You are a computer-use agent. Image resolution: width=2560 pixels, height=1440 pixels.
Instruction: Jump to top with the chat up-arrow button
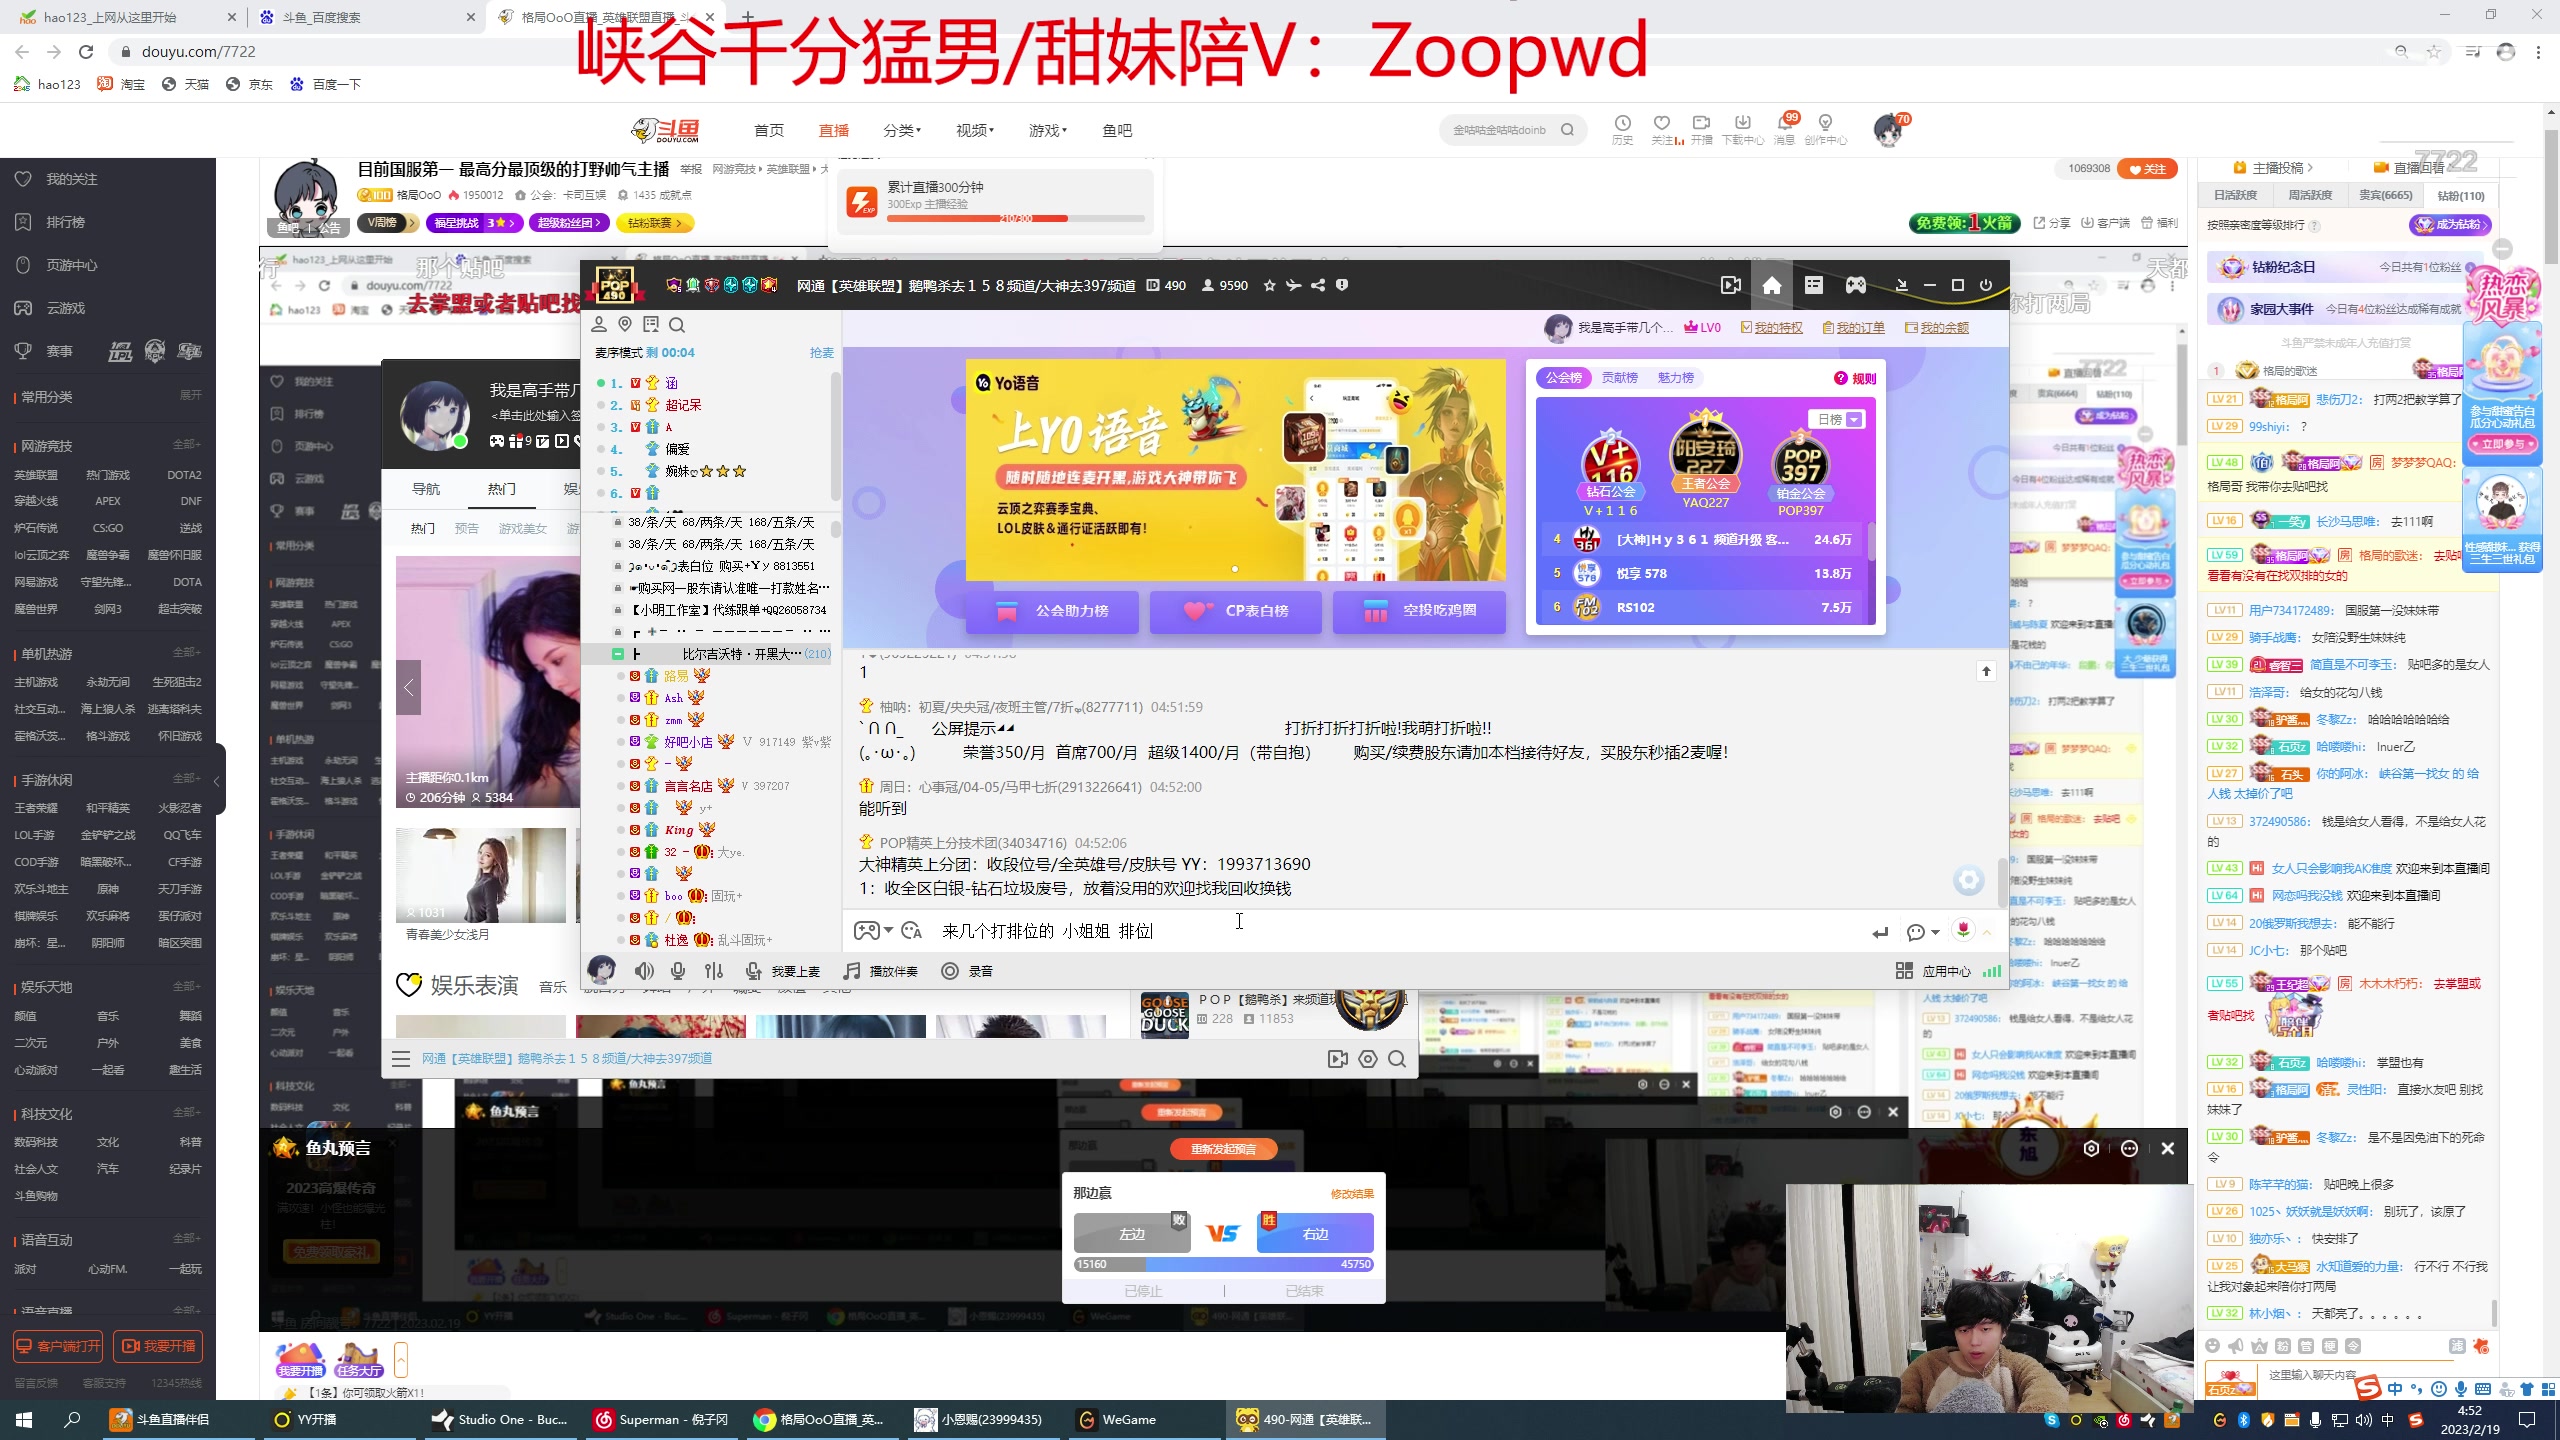coord(1986,671)
